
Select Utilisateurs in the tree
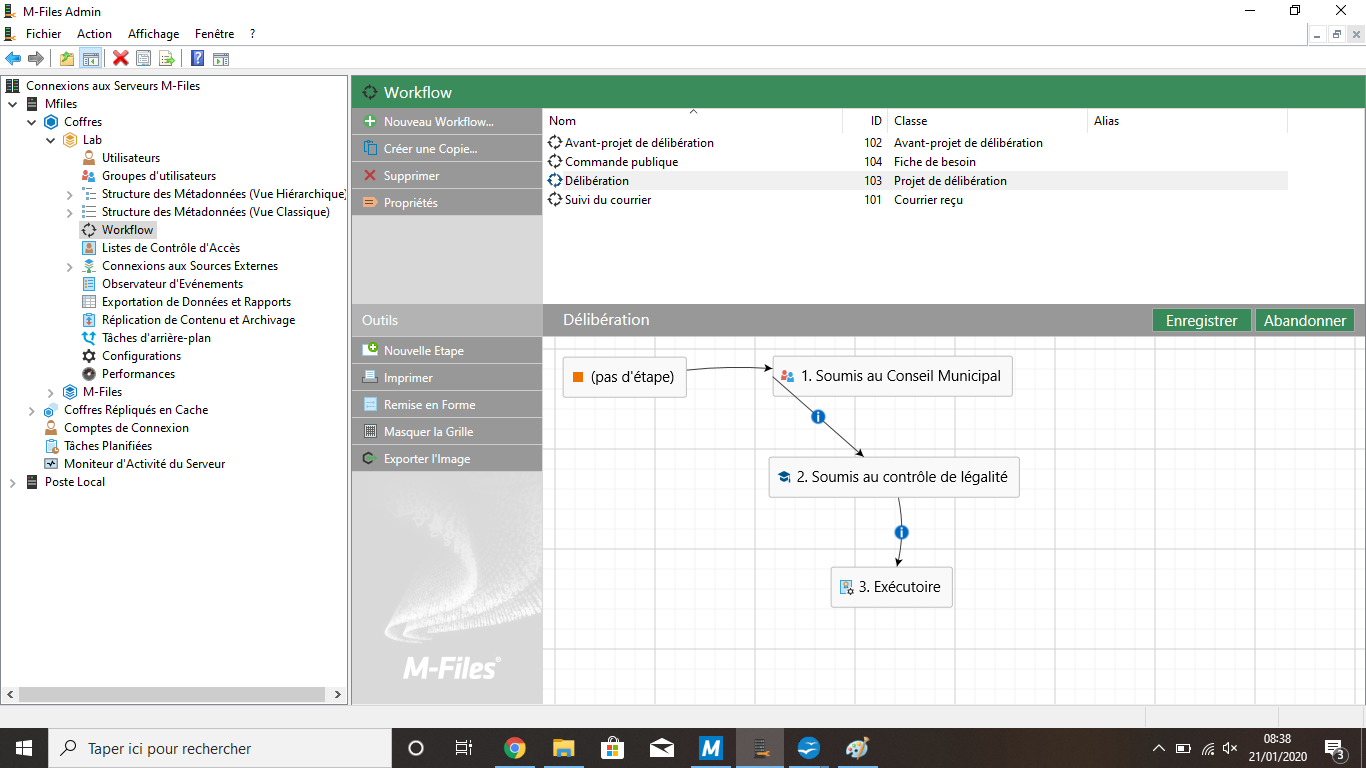(131, 158)
